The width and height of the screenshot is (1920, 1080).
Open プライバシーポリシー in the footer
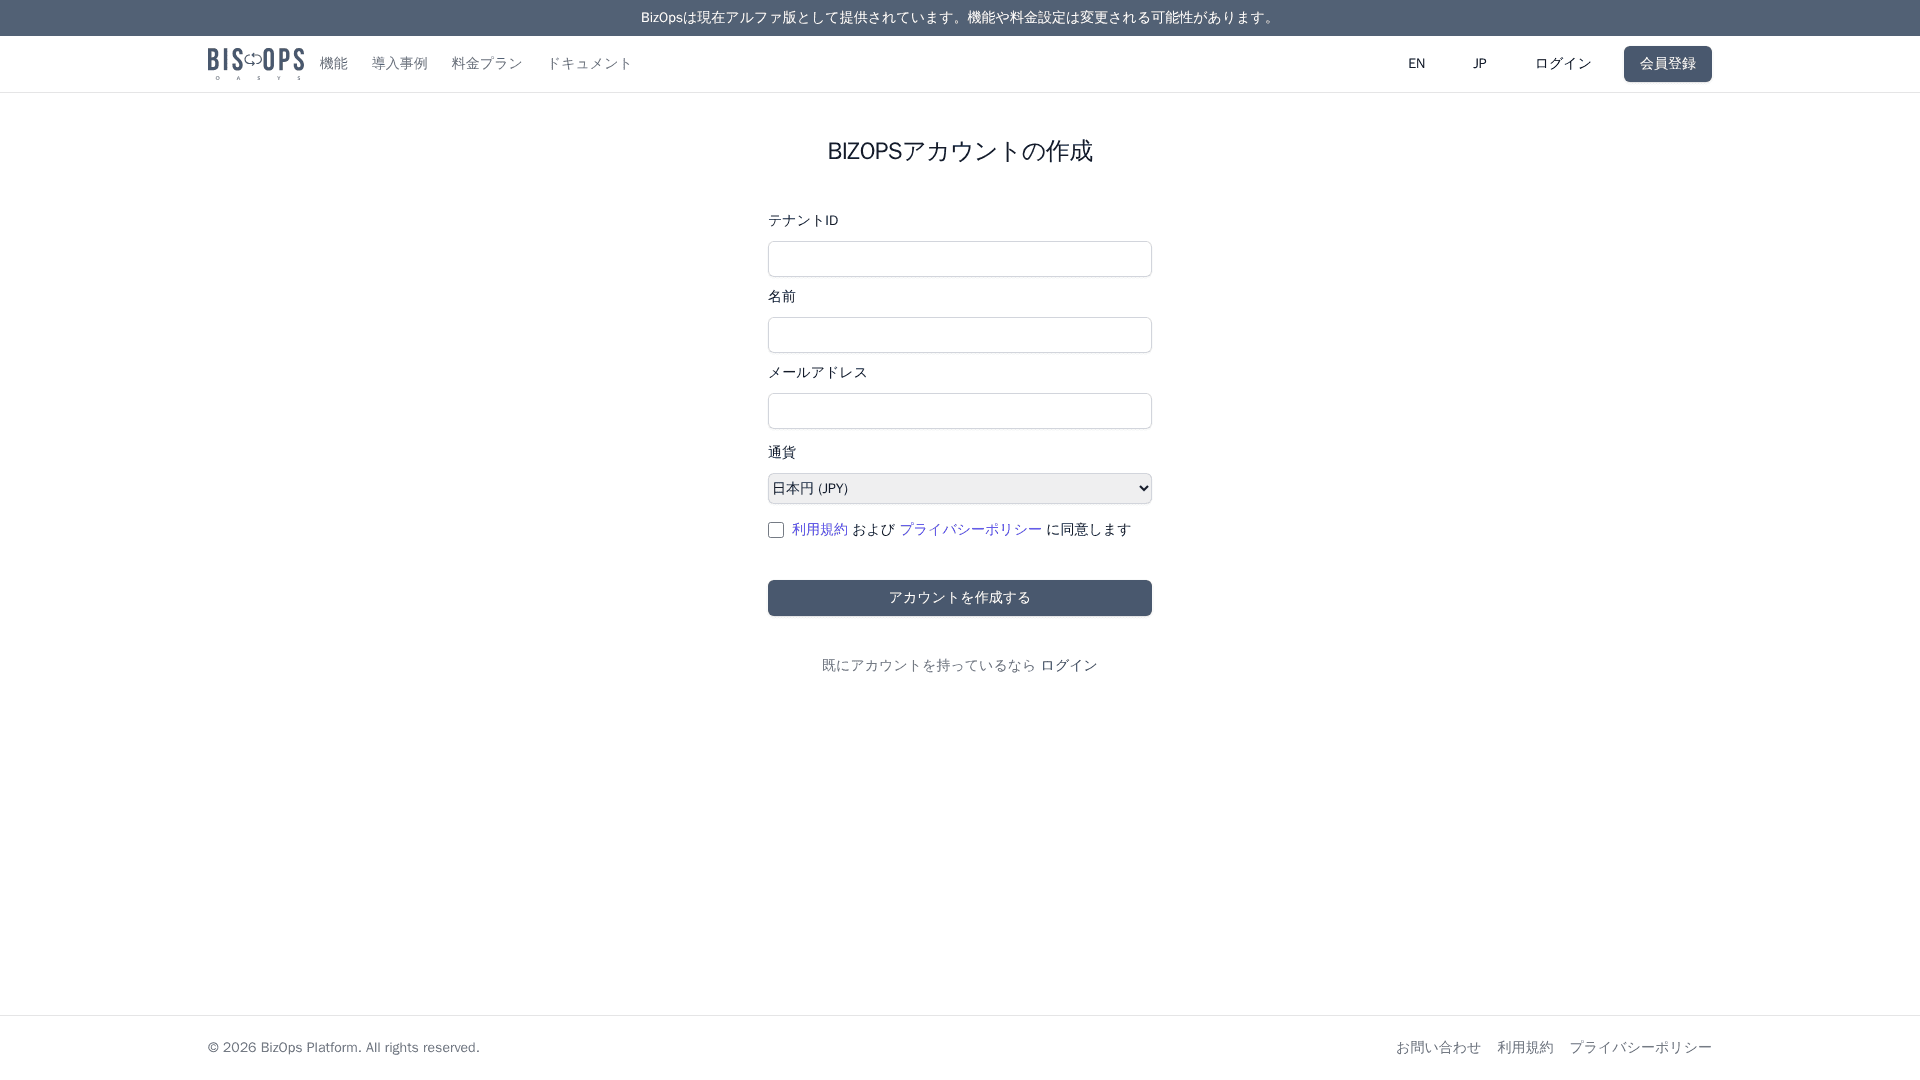coord(1641,1048)
